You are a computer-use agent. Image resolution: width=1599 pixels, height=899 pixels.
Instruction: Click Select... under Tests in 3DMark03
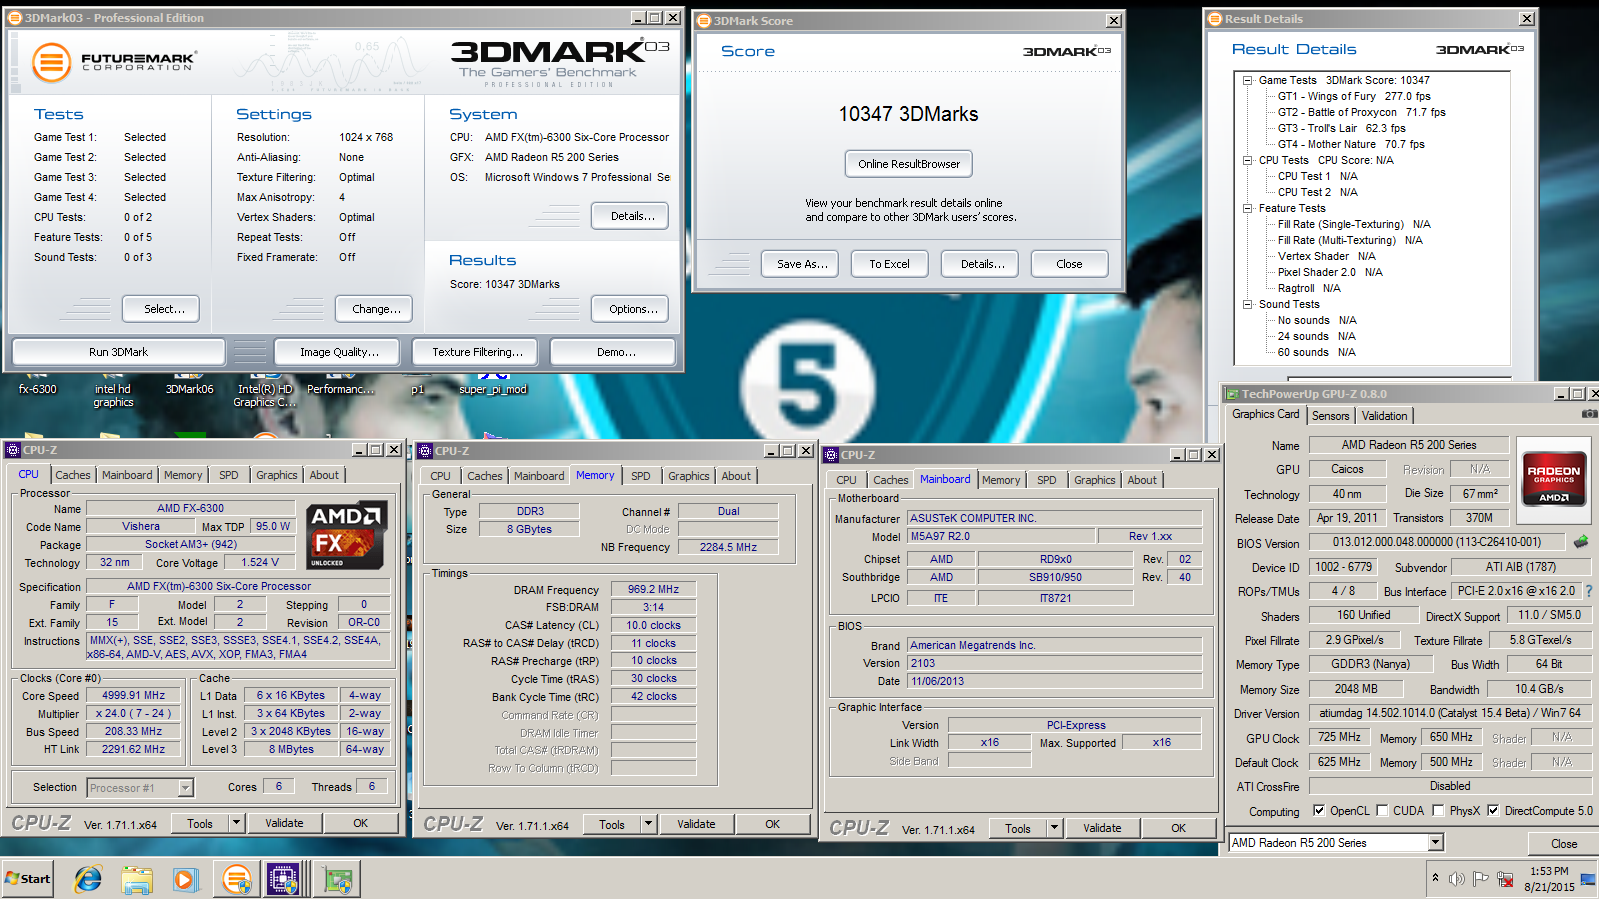click(x=161, y=309)
